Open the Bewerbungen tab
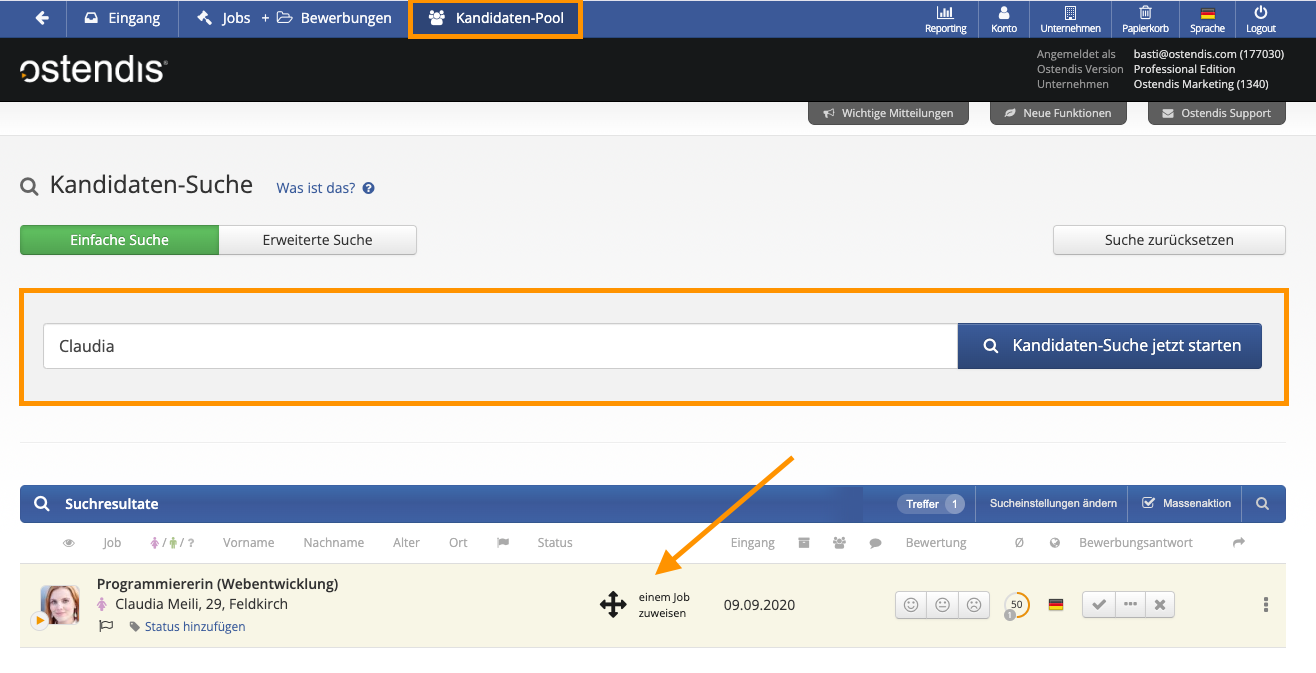Image resolution: width=1316 pixels, height=673 pixels. pos(334,18)
